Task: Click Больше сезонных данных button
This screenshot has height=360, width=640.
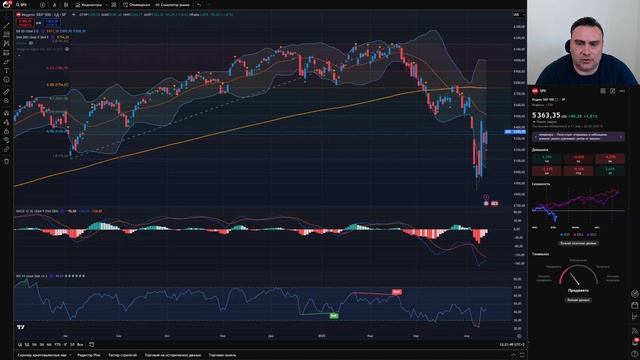Action: 578,243
